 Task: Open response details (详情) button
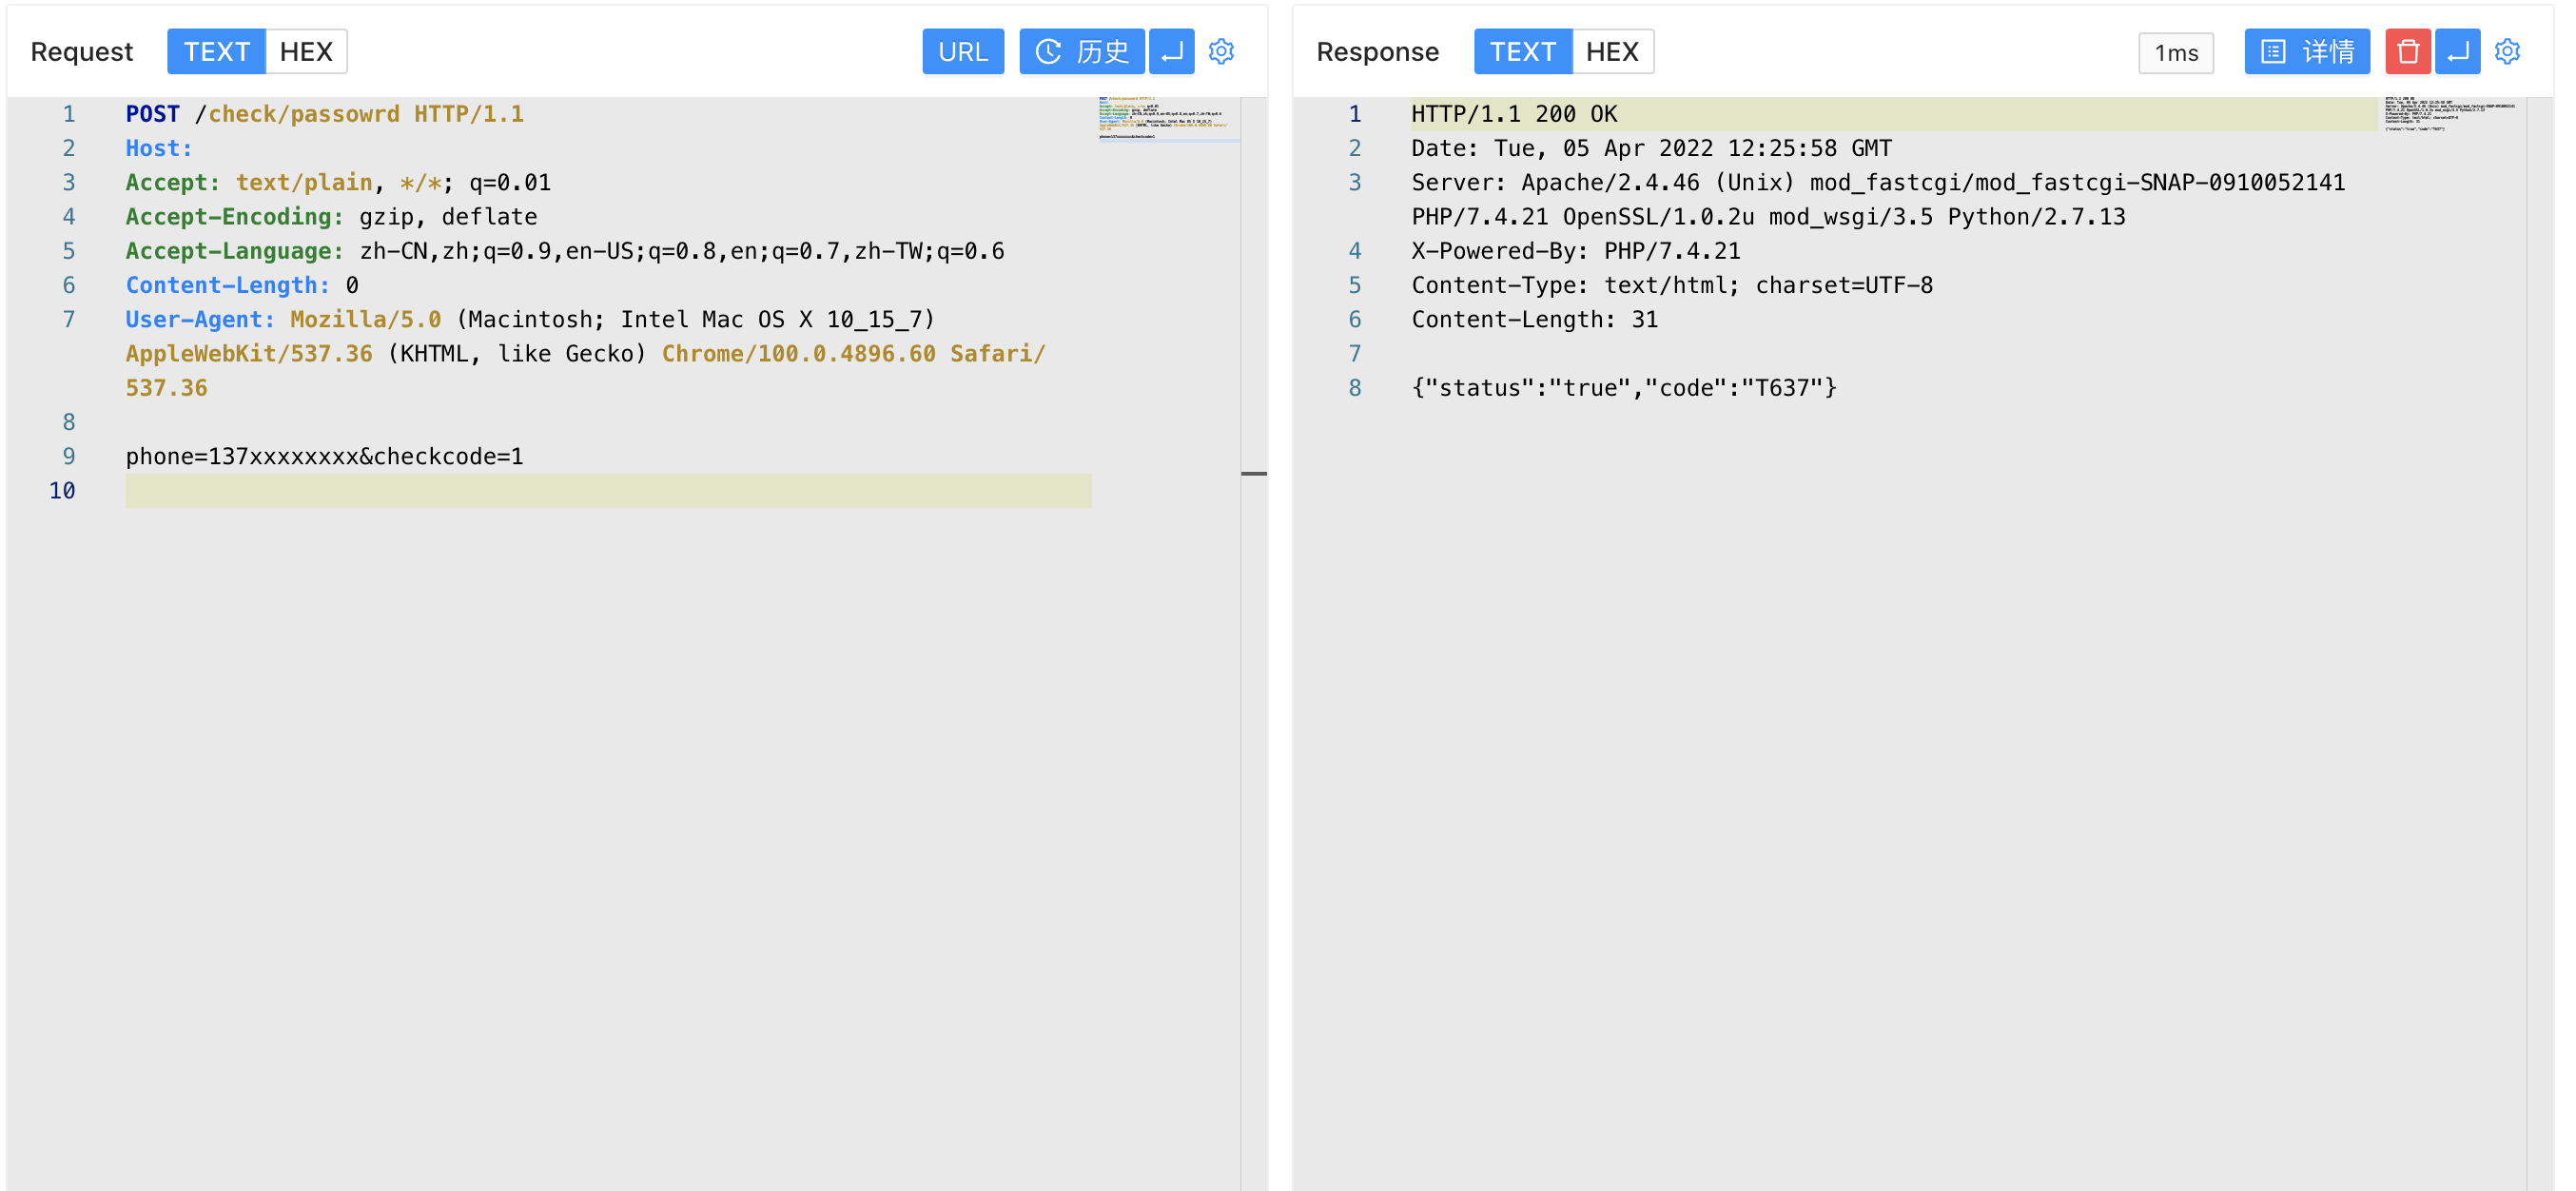[2306, 51]
